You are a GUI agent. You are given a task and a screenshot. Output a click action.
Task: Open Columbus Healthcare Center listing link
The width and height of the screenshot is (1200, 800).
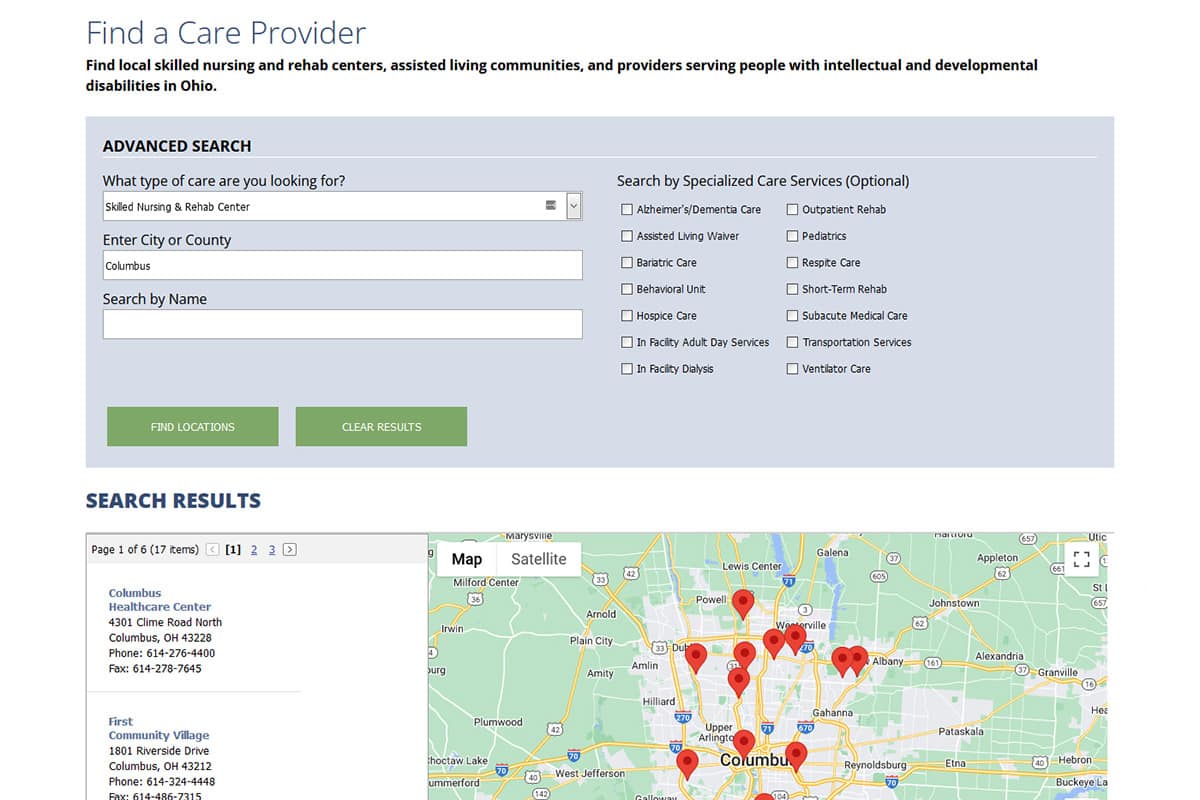(x=159, y=600)
